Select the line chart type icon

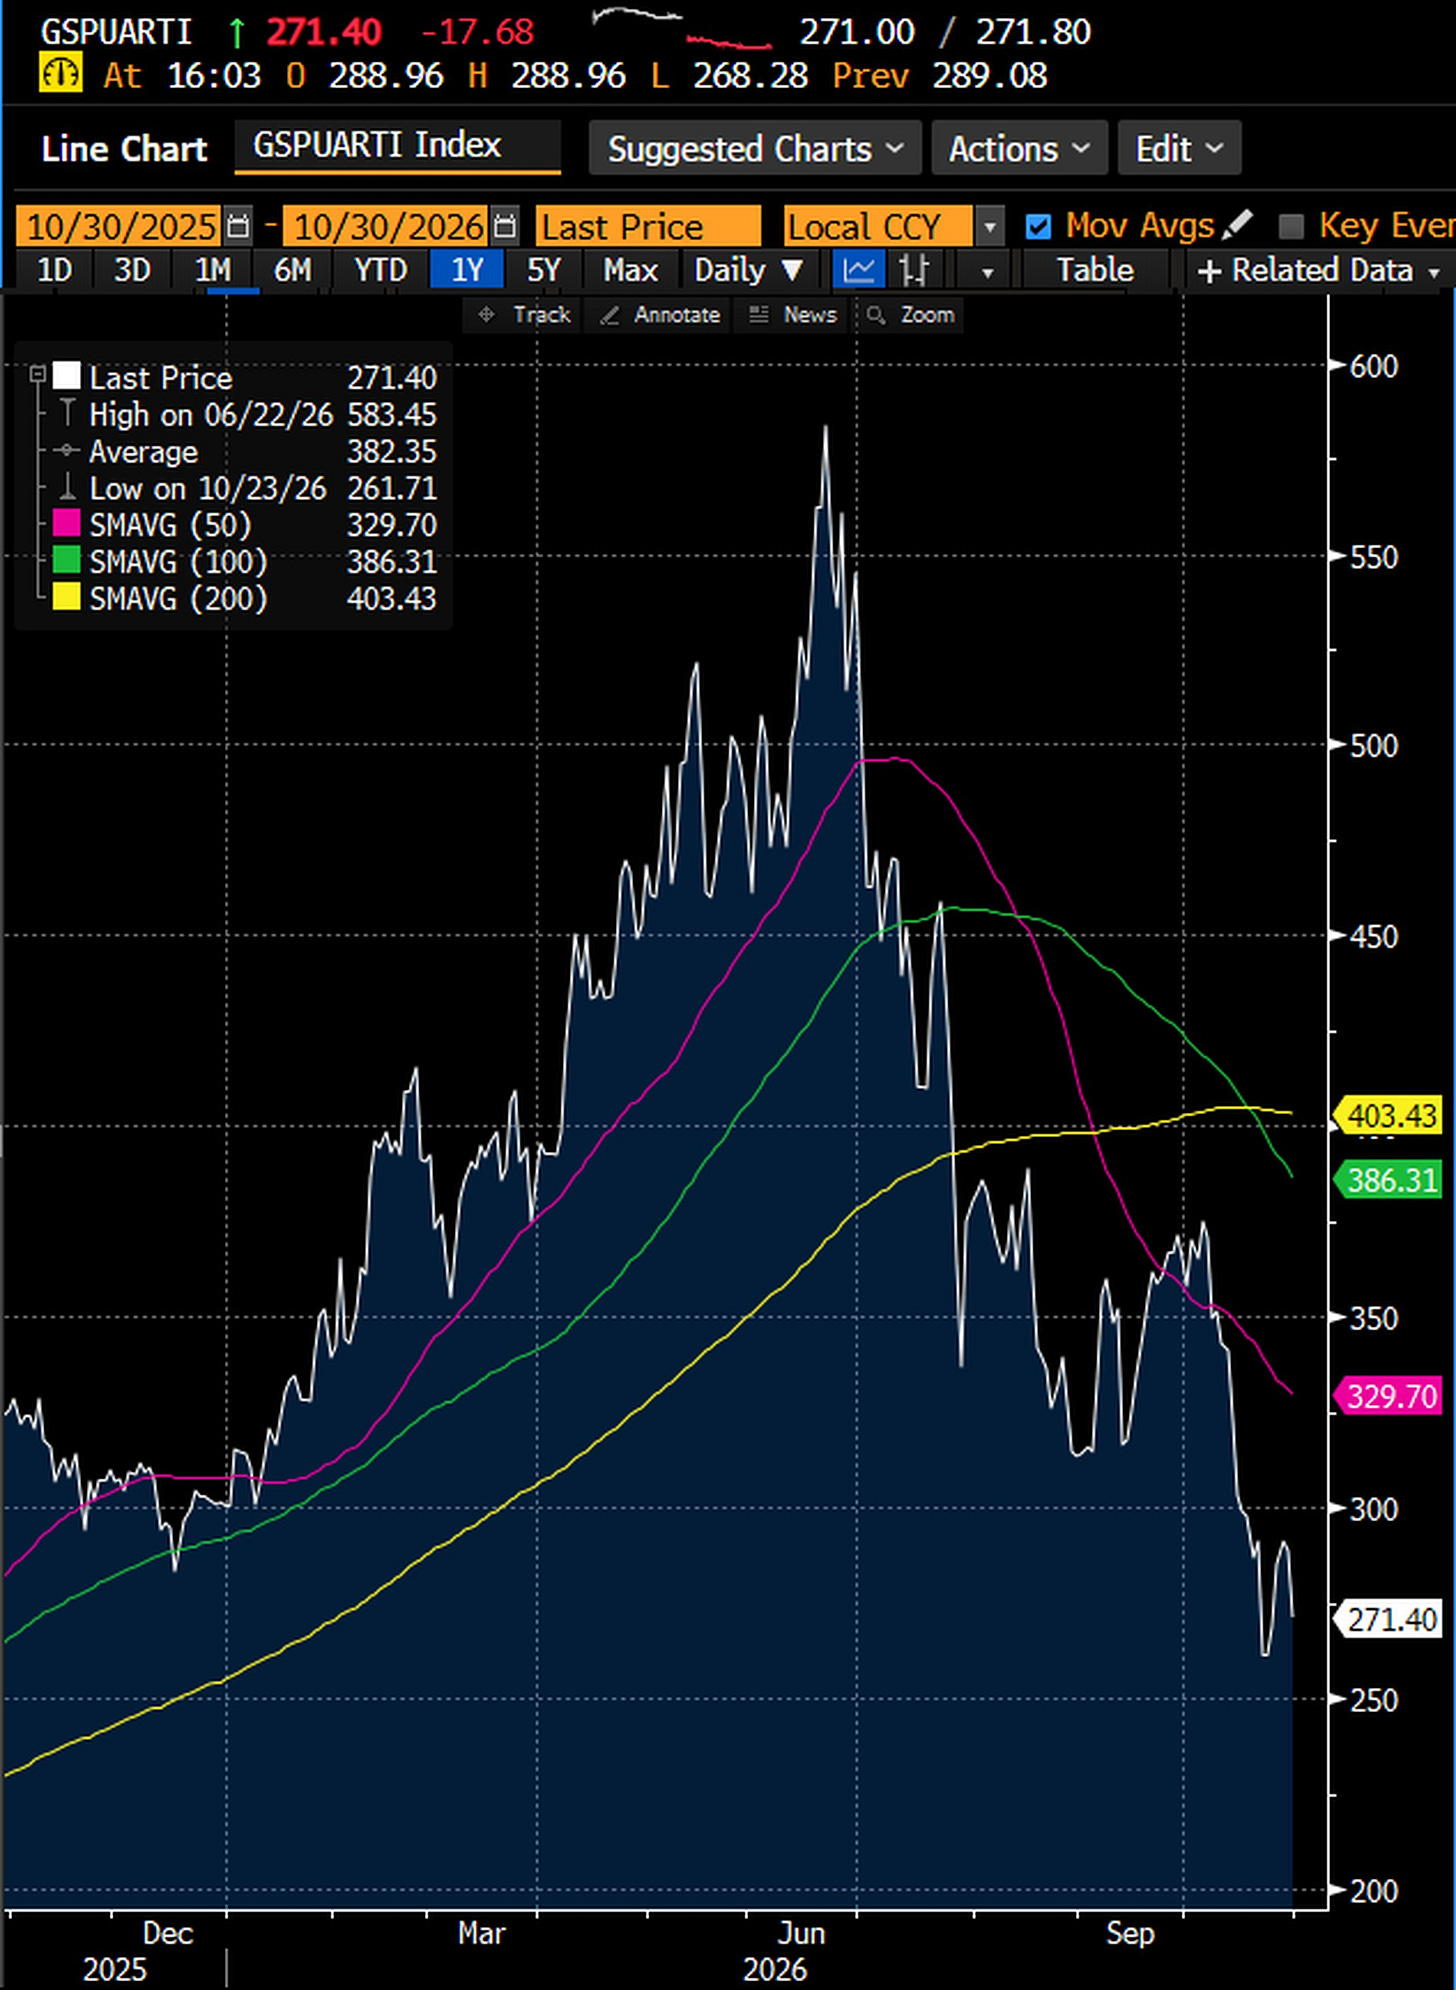(x=859, y=270)
